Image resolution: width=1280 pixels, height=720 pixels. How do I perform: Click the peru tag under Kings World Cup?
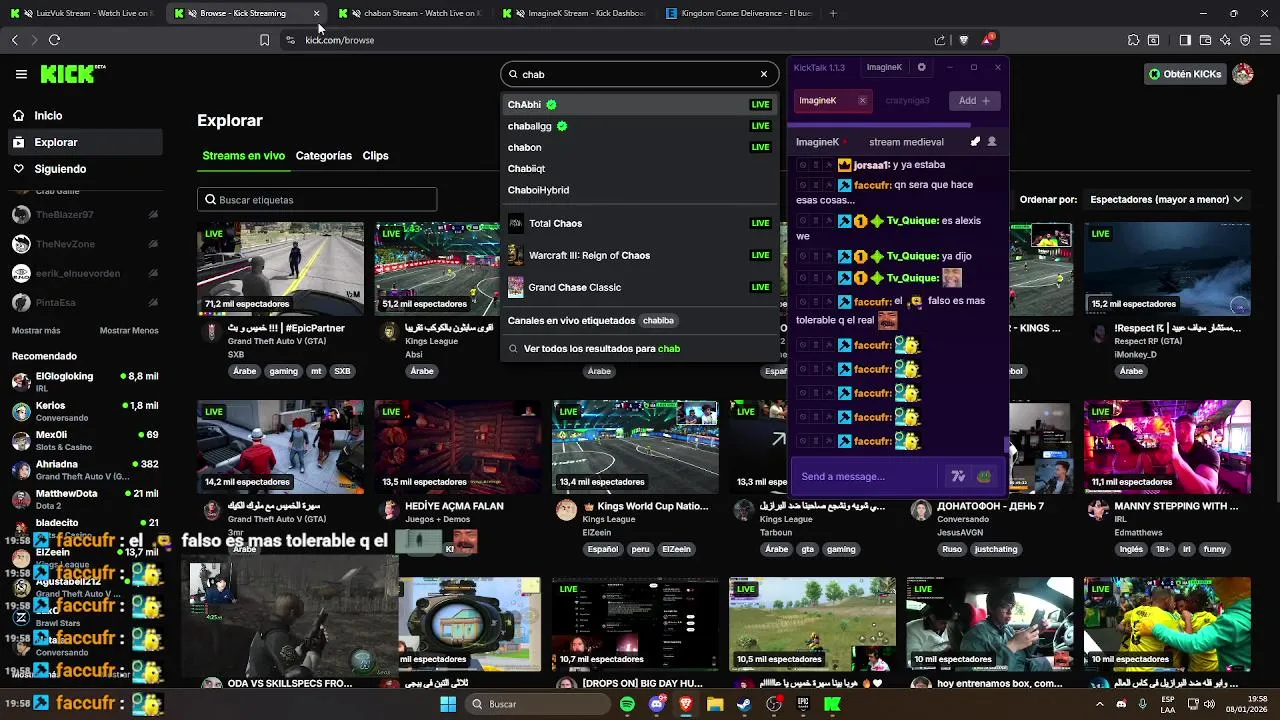coord(640,549)
